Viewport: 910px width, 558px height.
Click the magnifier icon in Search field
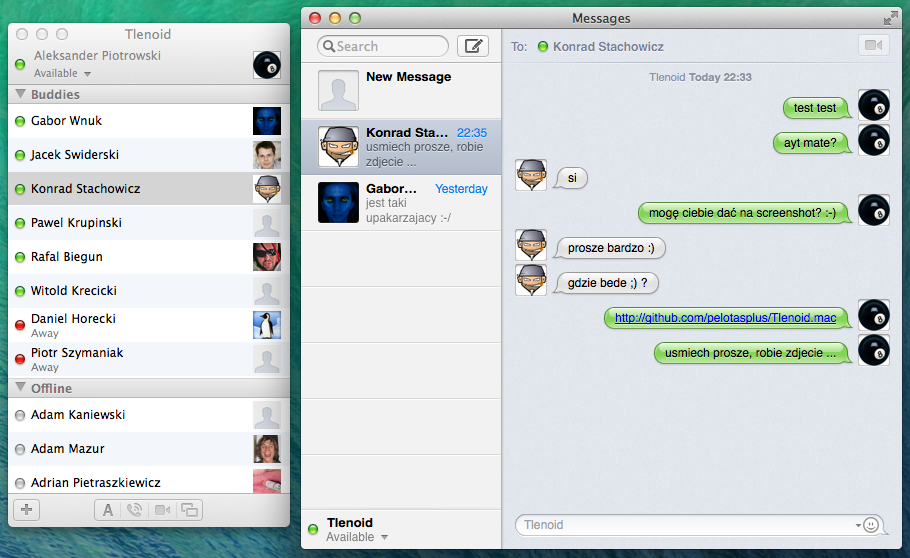pyautogui.click(x=328, y=46)
